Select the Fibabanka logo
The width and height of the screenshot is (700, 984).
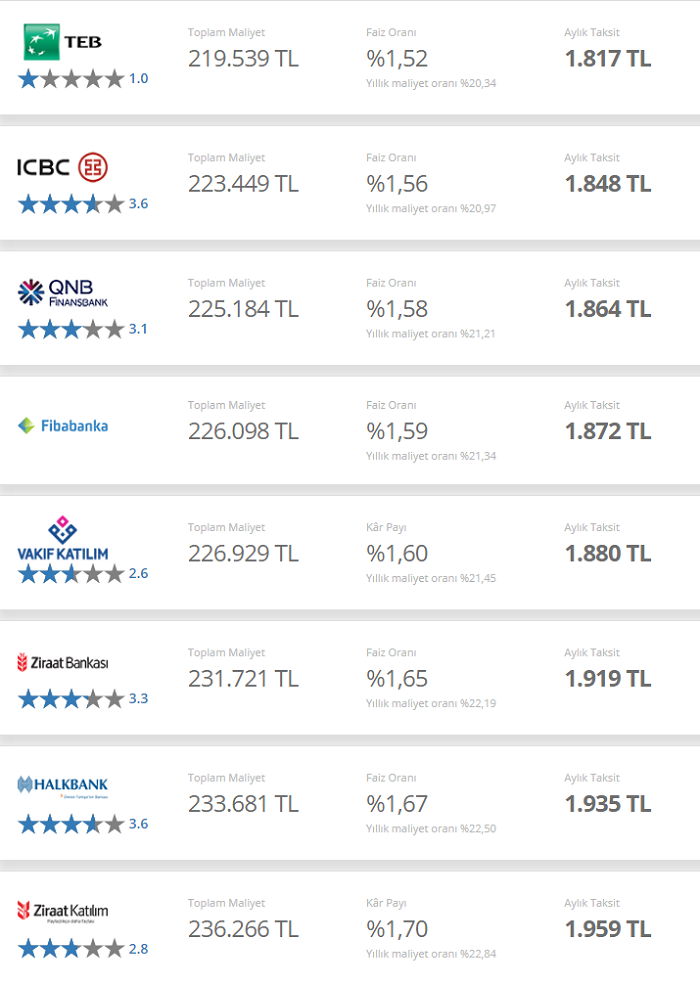62,426
